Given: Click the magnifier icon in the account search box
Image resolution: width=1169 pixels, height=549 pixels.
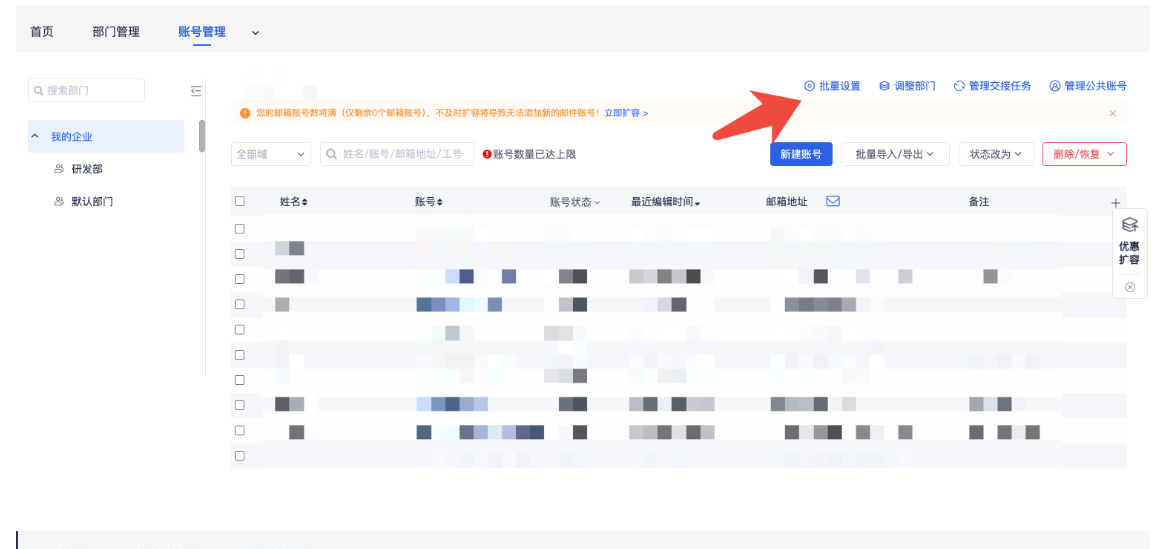Looking at the screenshot, I should pyautogui.click(x=332, y=154).
